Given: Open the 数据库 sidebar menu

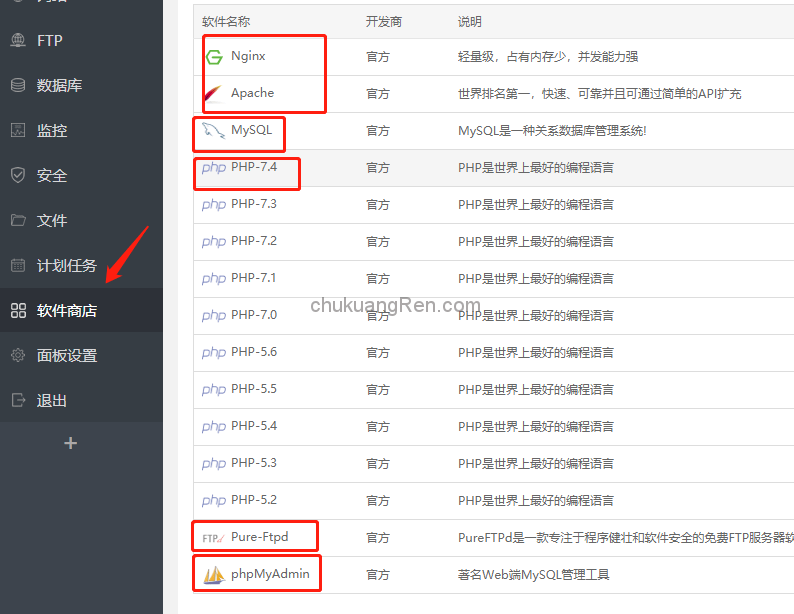Looking at the screenshot, I should [x=59, y=85].
